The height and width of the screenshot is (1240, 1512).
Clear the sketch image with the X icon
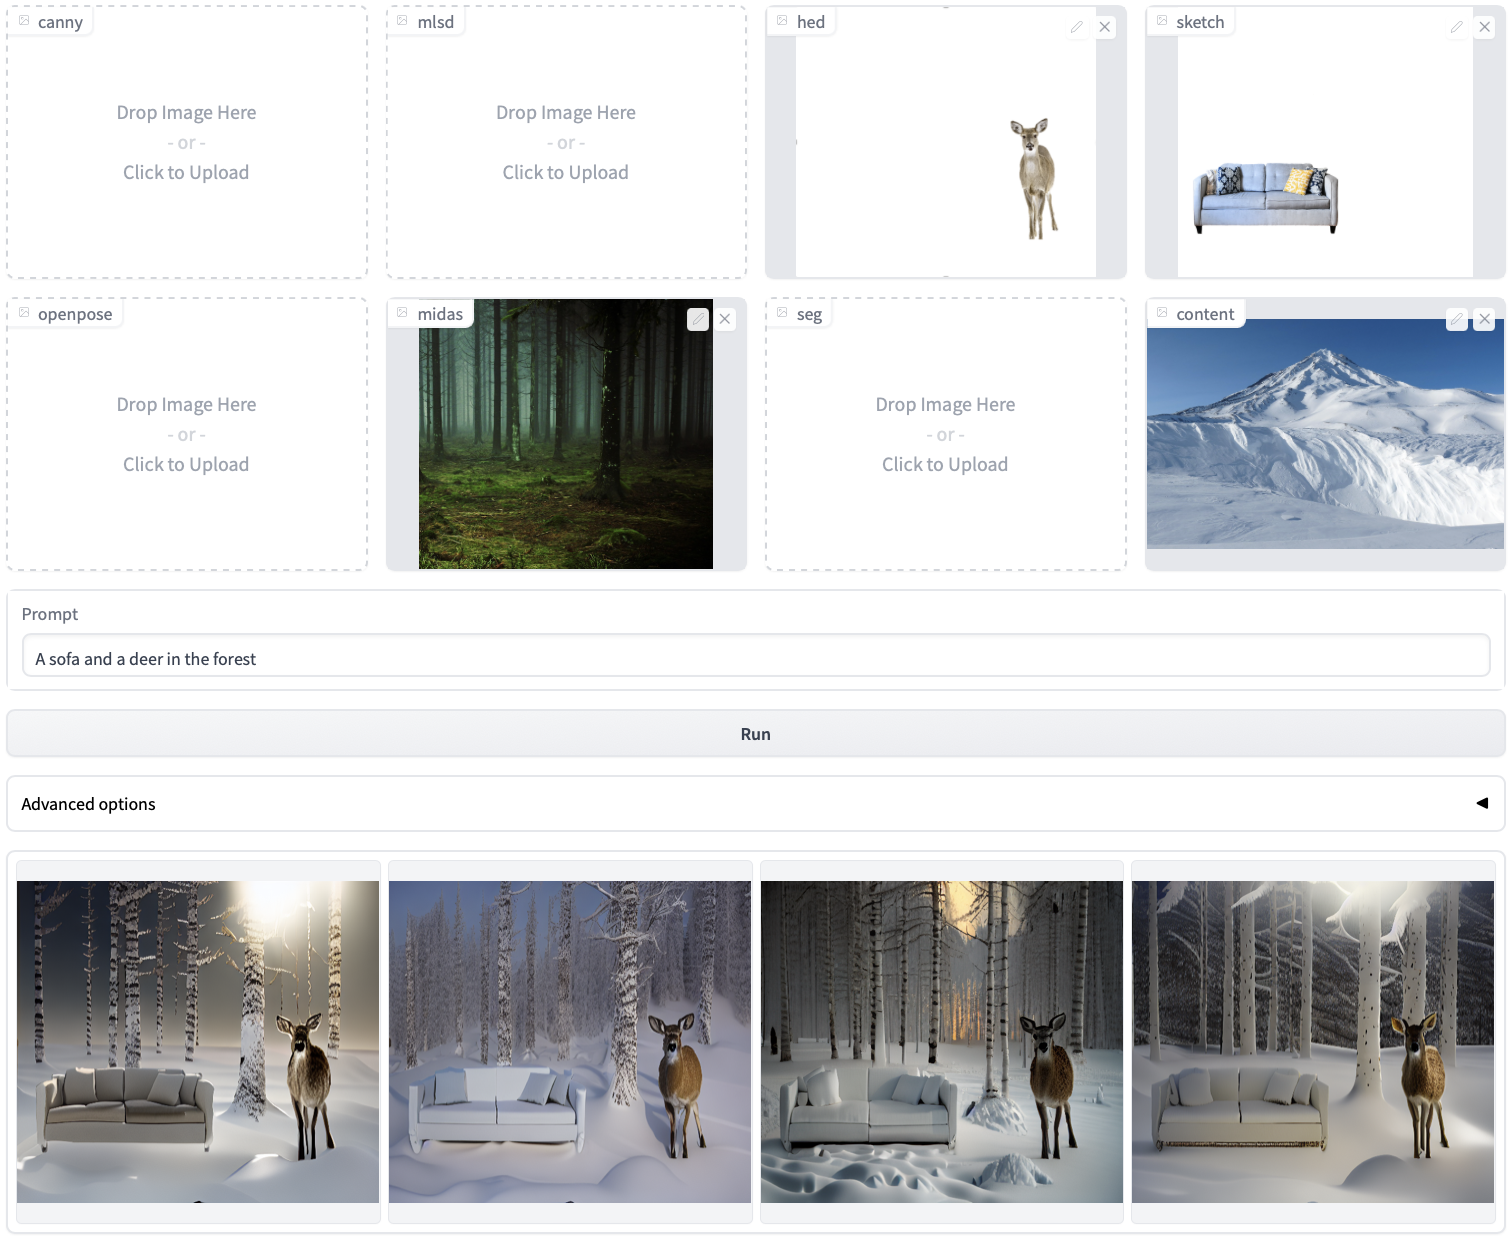pos(1485,27)
